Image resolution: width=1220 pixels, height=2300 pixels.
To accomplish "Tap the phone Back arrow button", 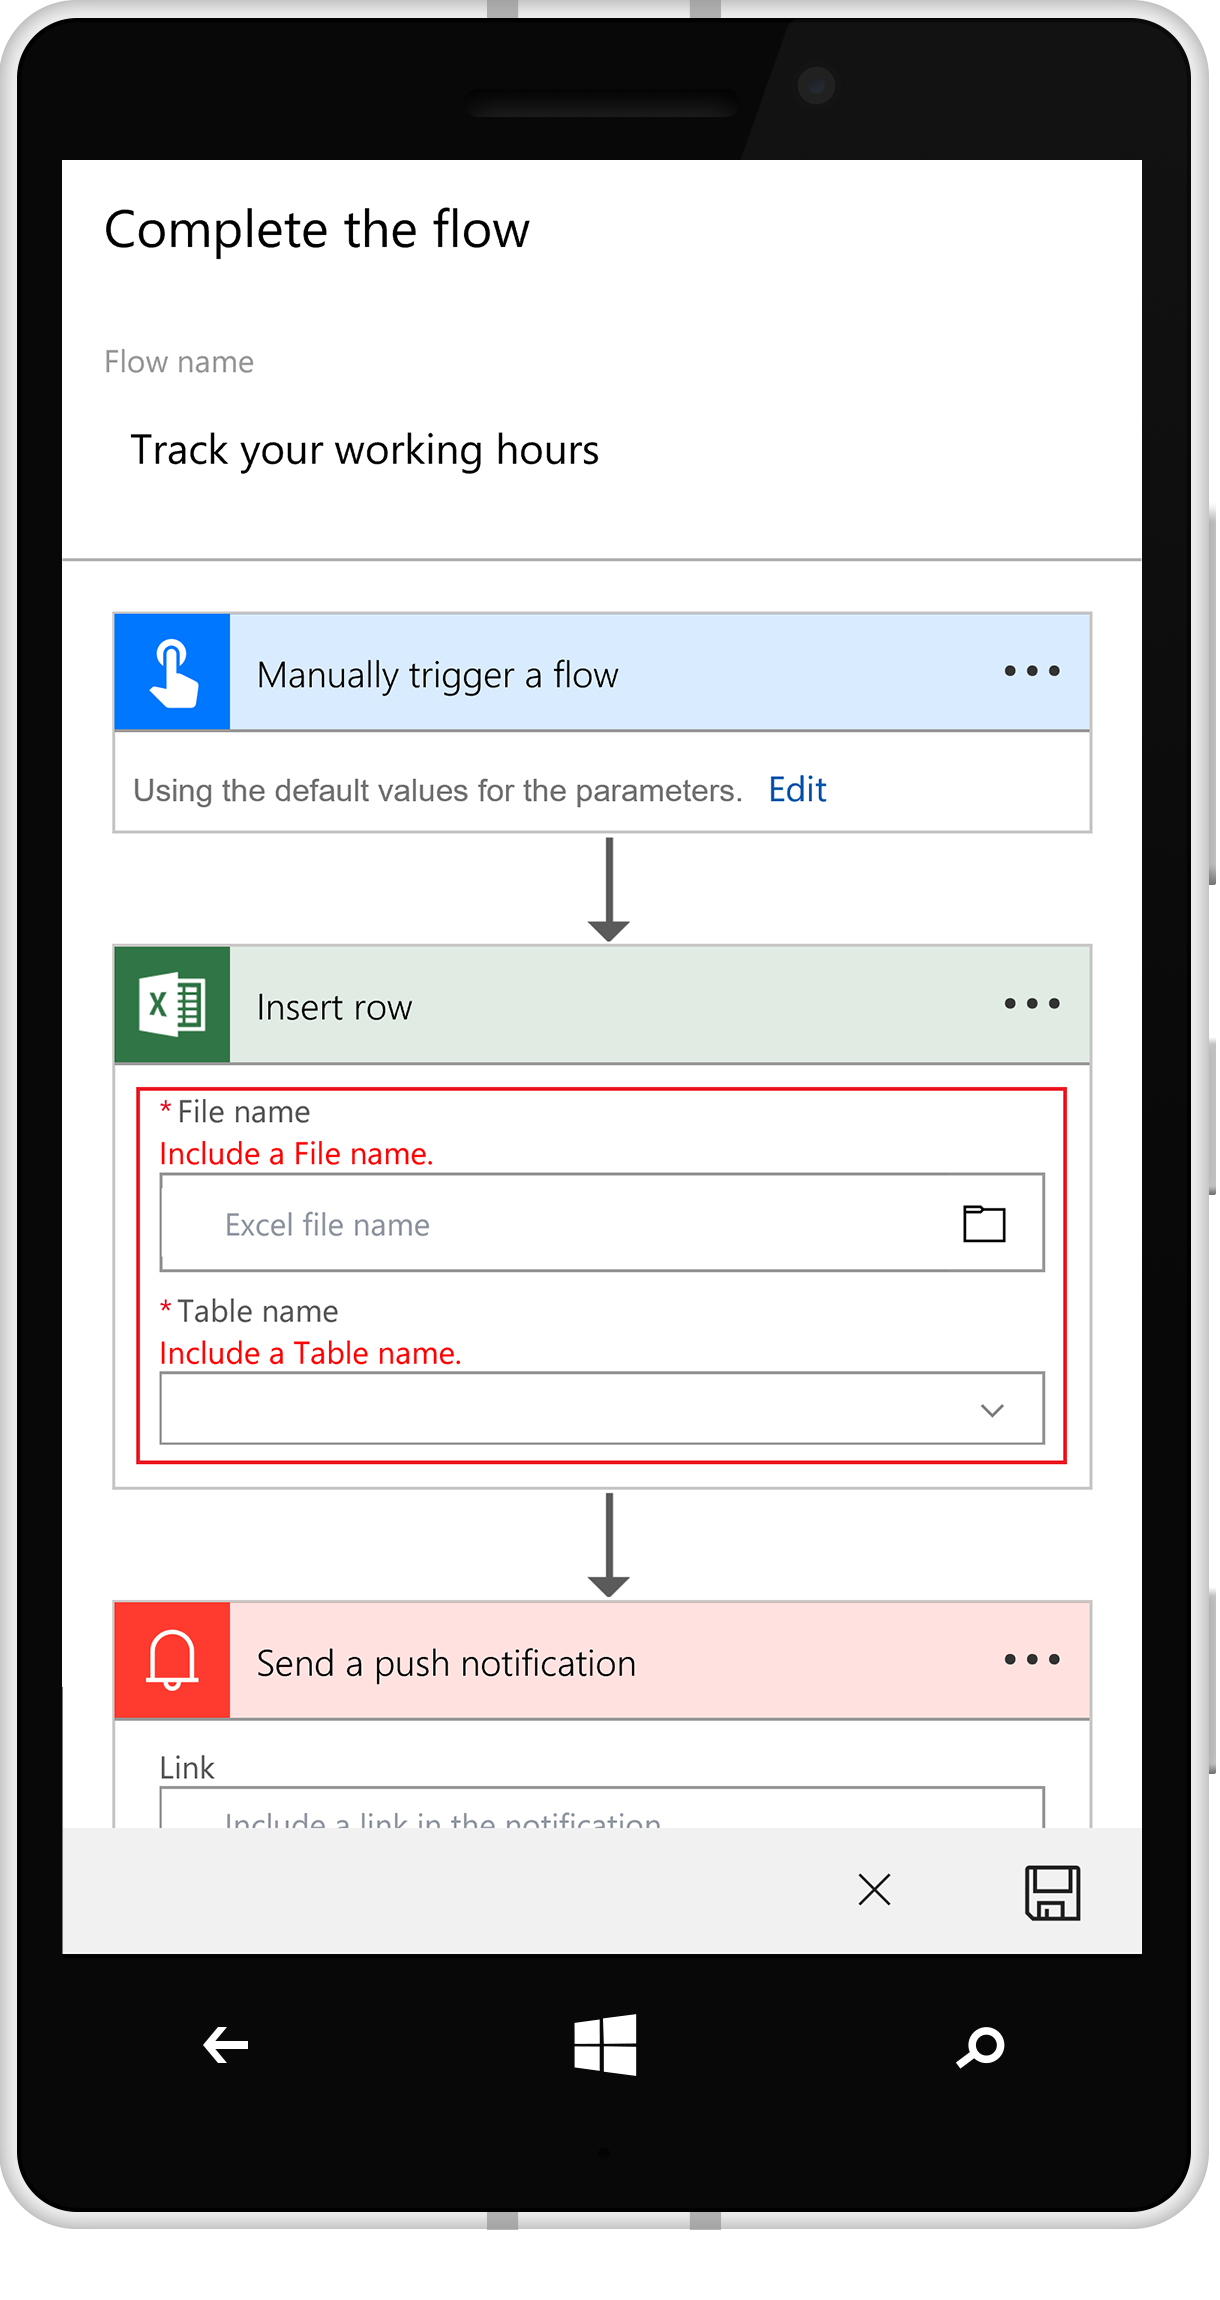I will 226,2045.
